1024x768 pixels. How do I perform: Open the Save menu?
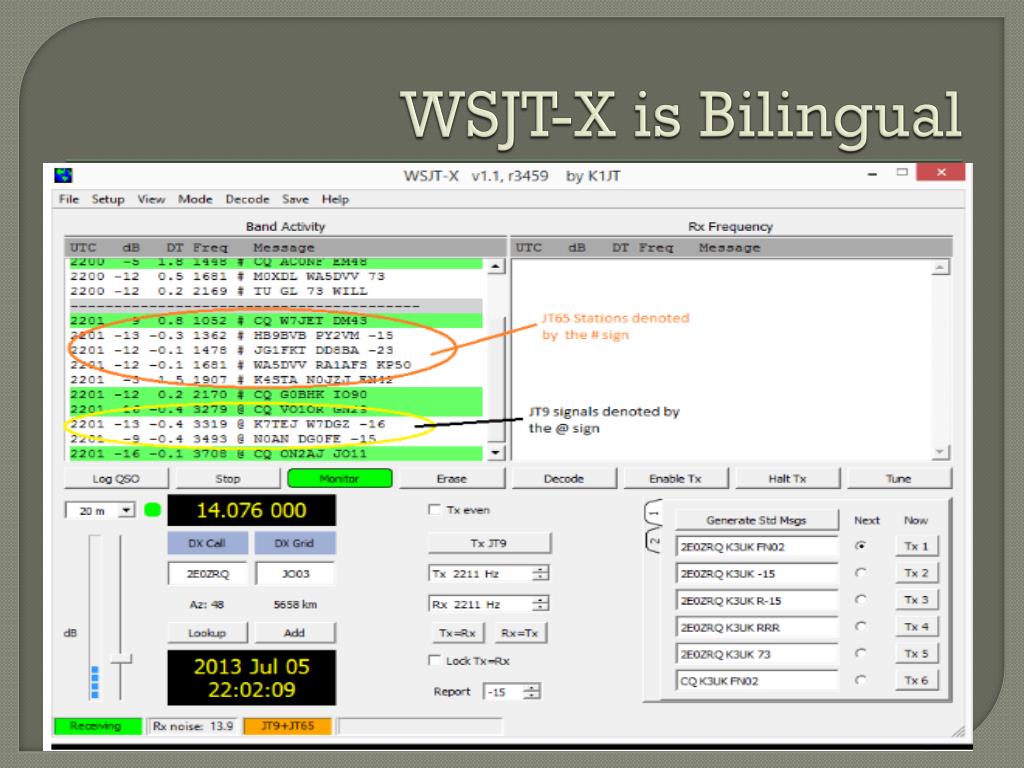click(295, 199)
